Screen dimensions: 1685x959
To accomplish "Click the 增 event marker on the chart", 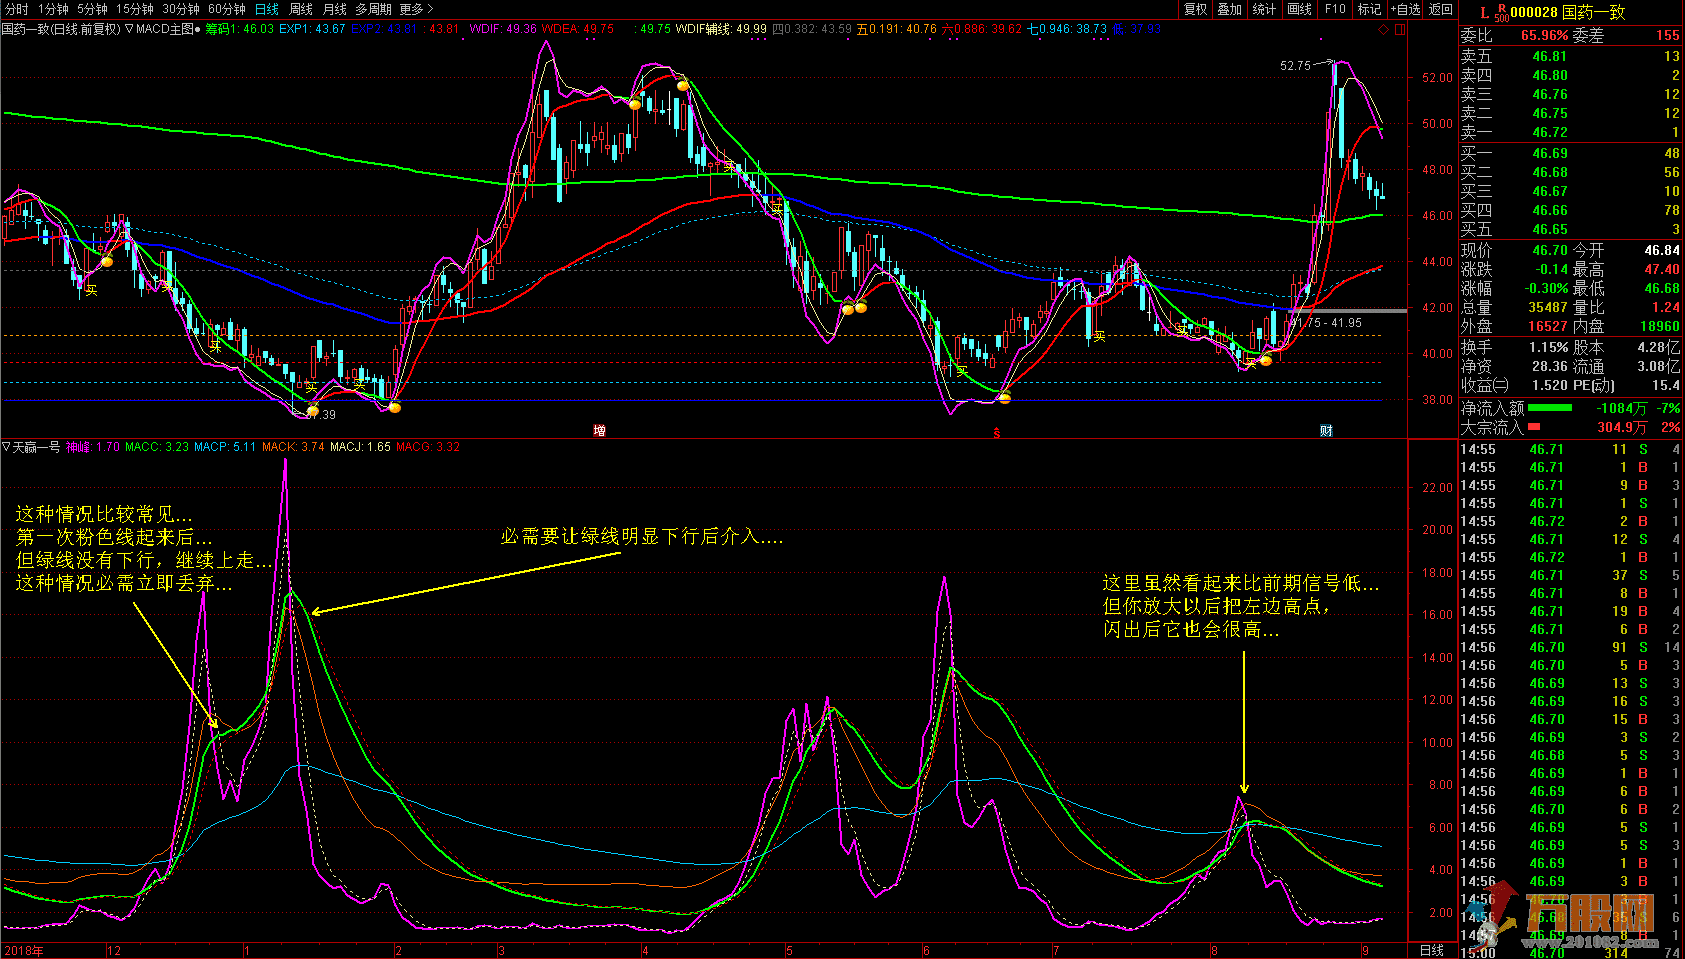I will pyautogui.click(x=599, y=431).
